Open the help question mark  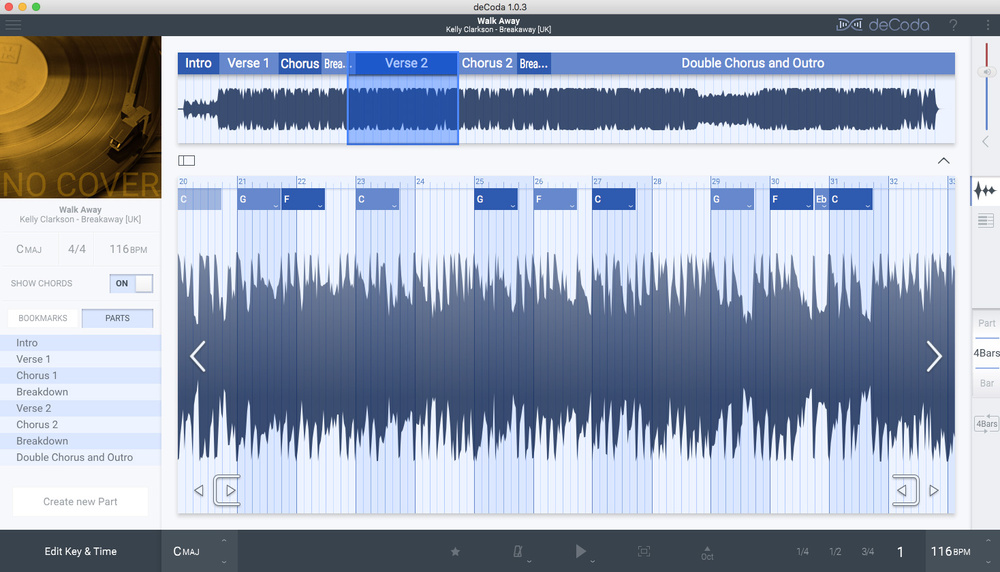(x=953, y=25)
